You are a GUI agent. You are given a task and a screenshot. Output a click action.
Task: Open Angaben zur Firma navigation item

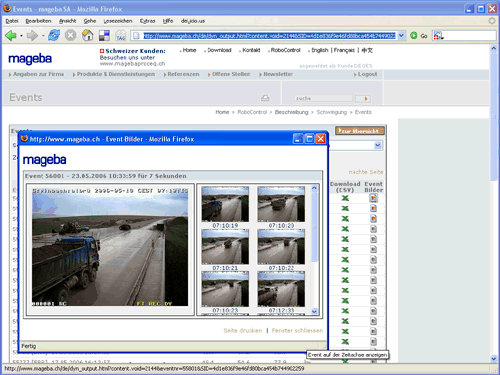point(38,74)
